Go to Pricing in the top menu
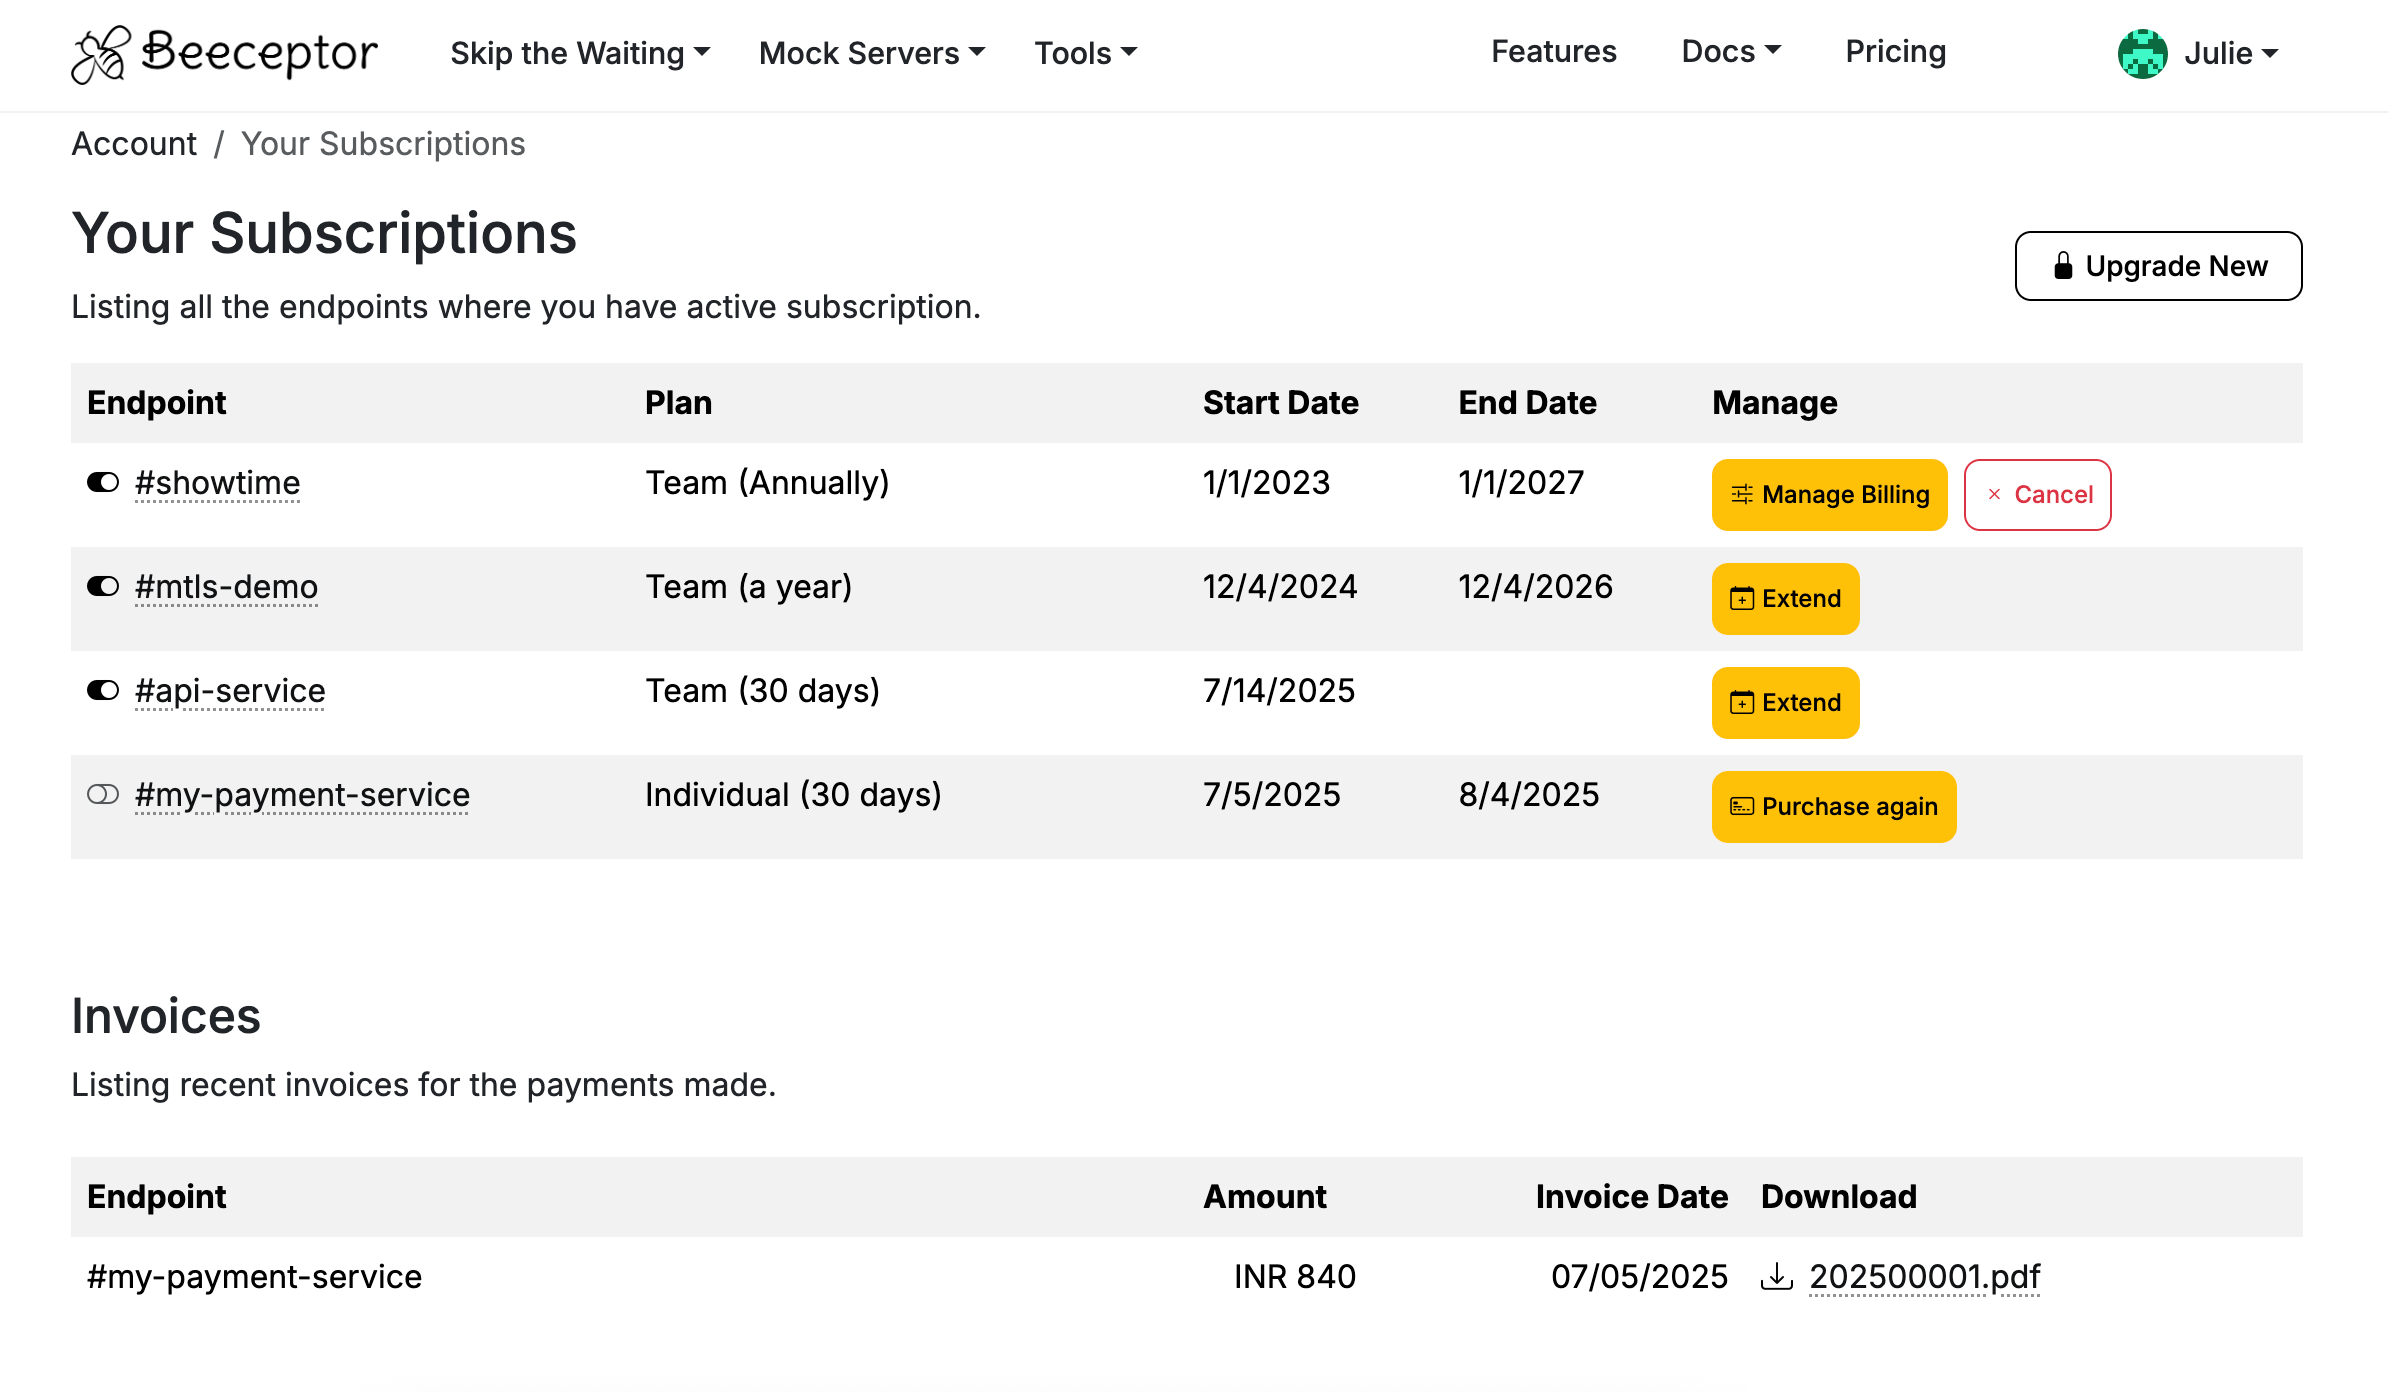This screenshot has width=2388, height=1392. 1894,51
